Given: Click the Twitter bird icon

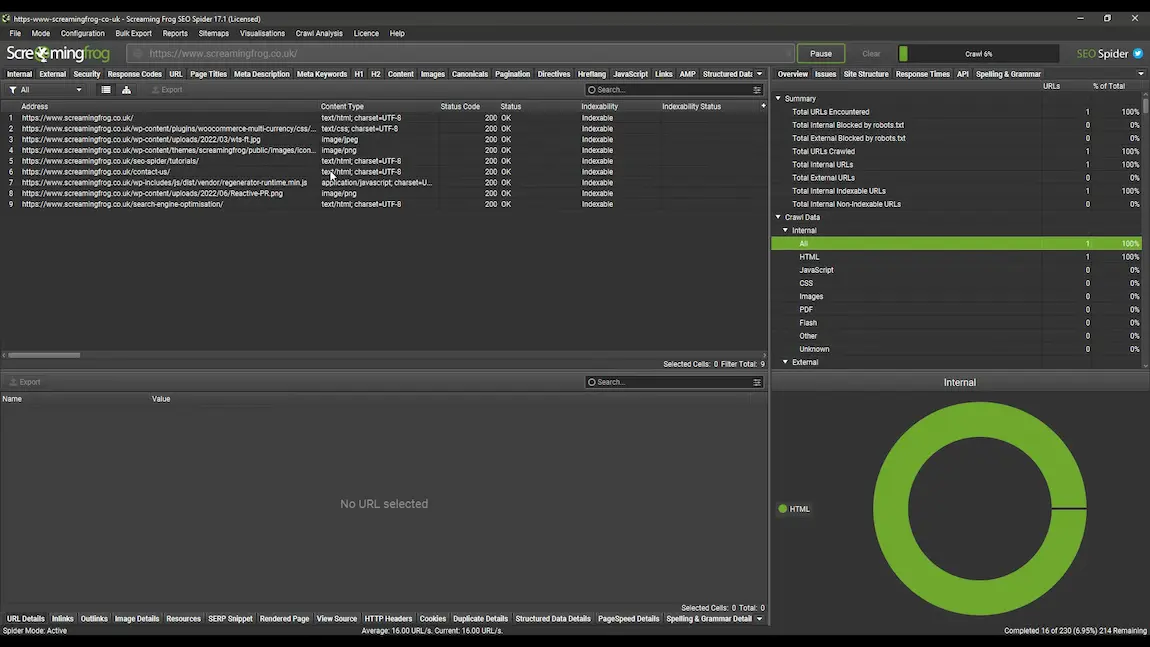Looking at the screenshot, I should [x=1138, y=54].
